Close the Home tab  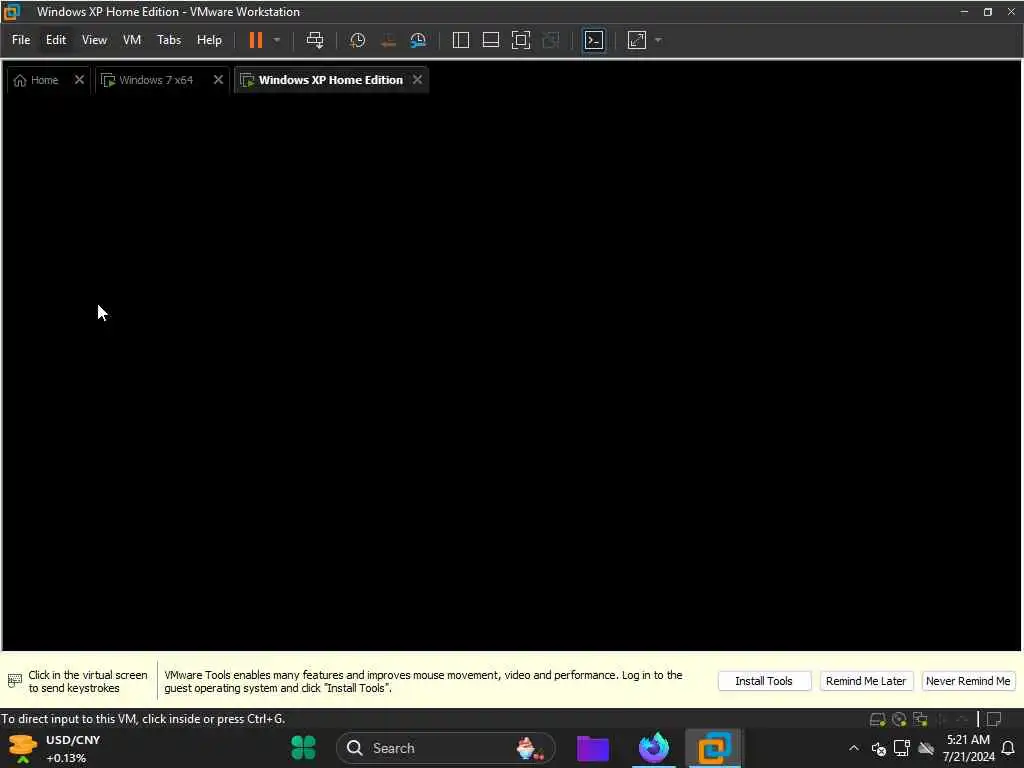[79, 80]
